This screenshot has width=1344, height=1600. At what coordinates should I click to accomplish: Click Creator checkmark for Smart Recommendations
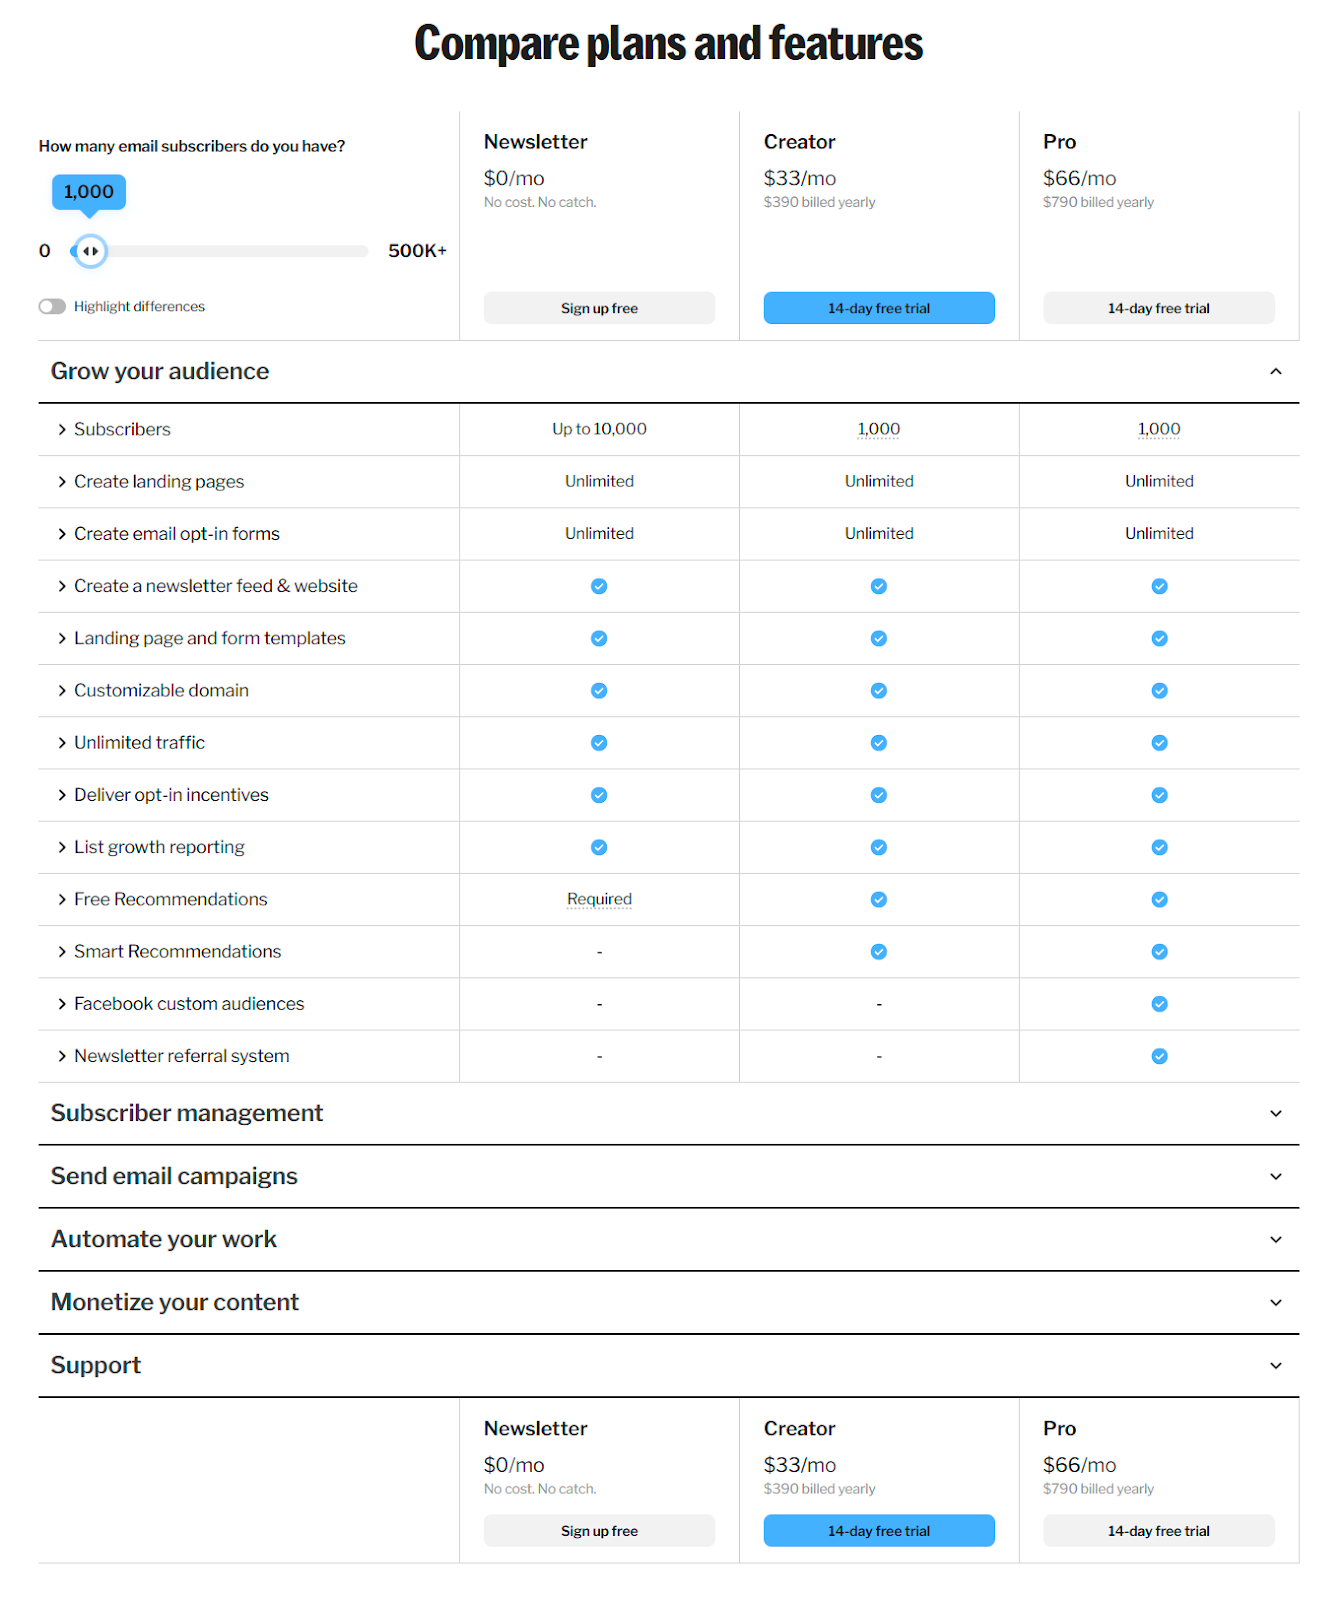[878, 952]
